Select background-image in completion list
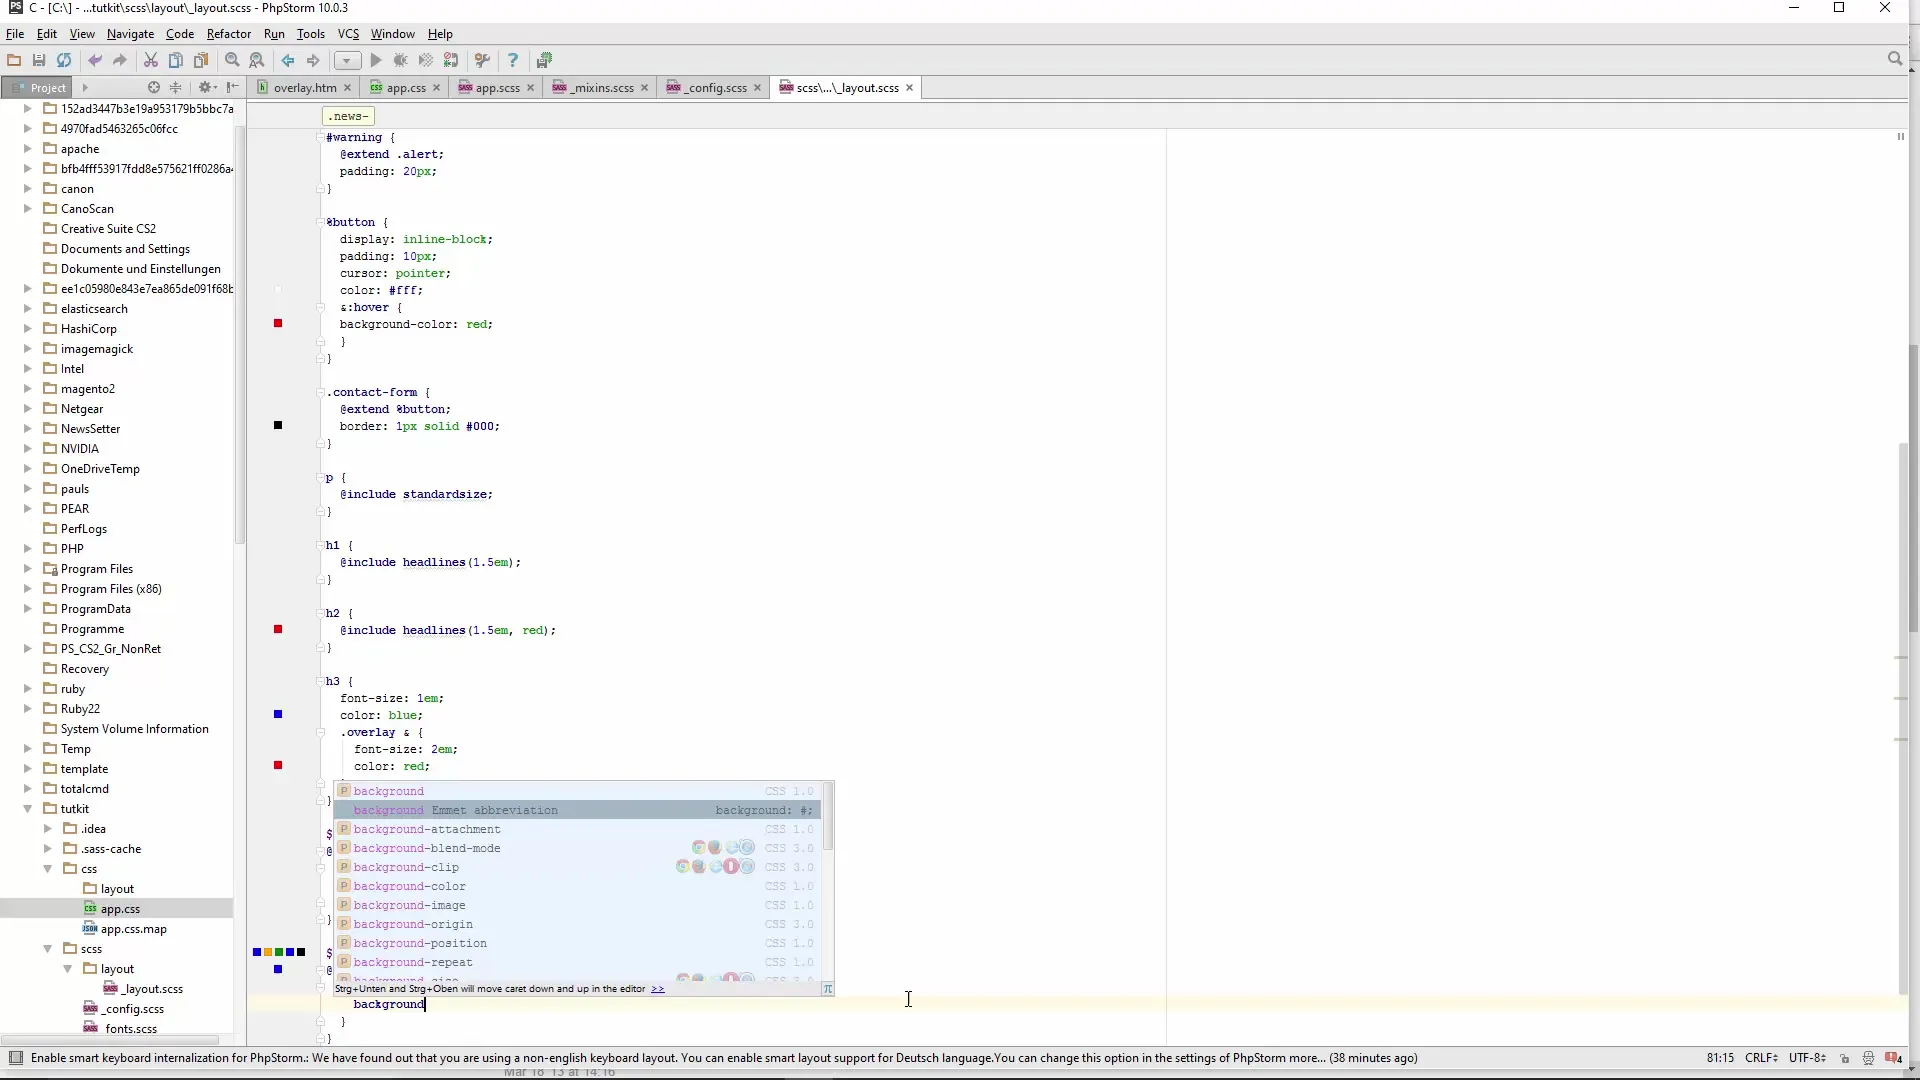 578,905
